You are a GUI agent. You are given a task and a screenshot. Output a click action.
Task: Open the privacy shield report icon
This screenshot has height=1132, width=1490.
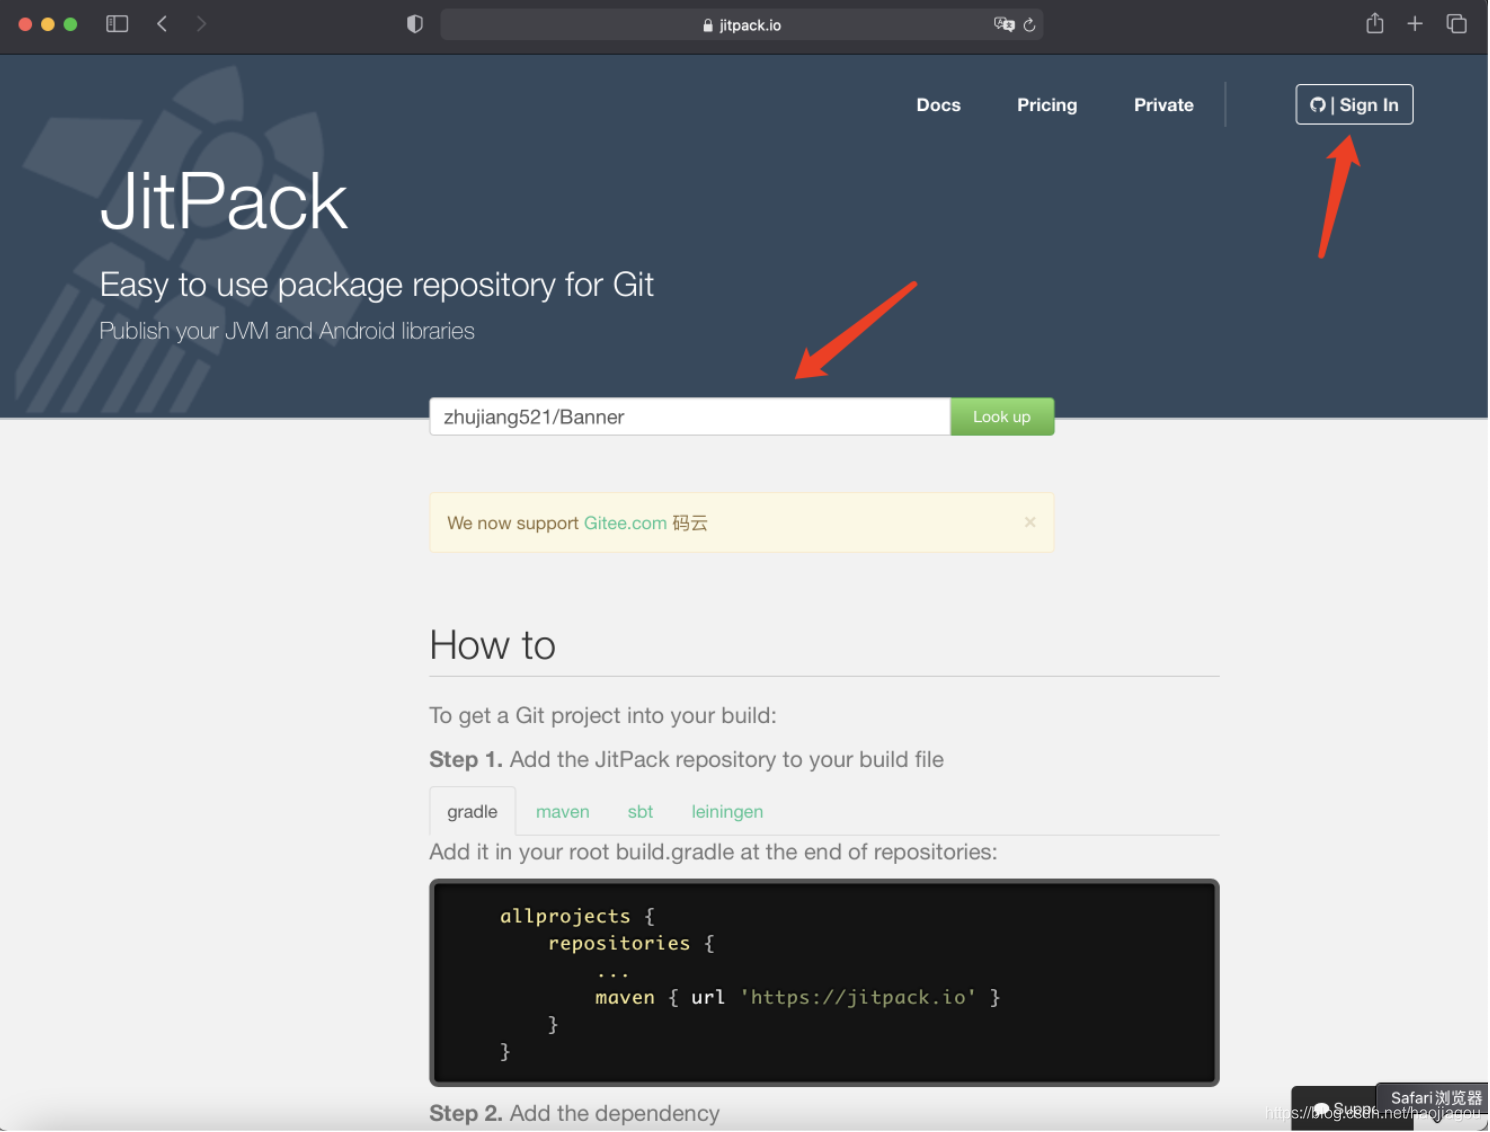coord(415,24)
